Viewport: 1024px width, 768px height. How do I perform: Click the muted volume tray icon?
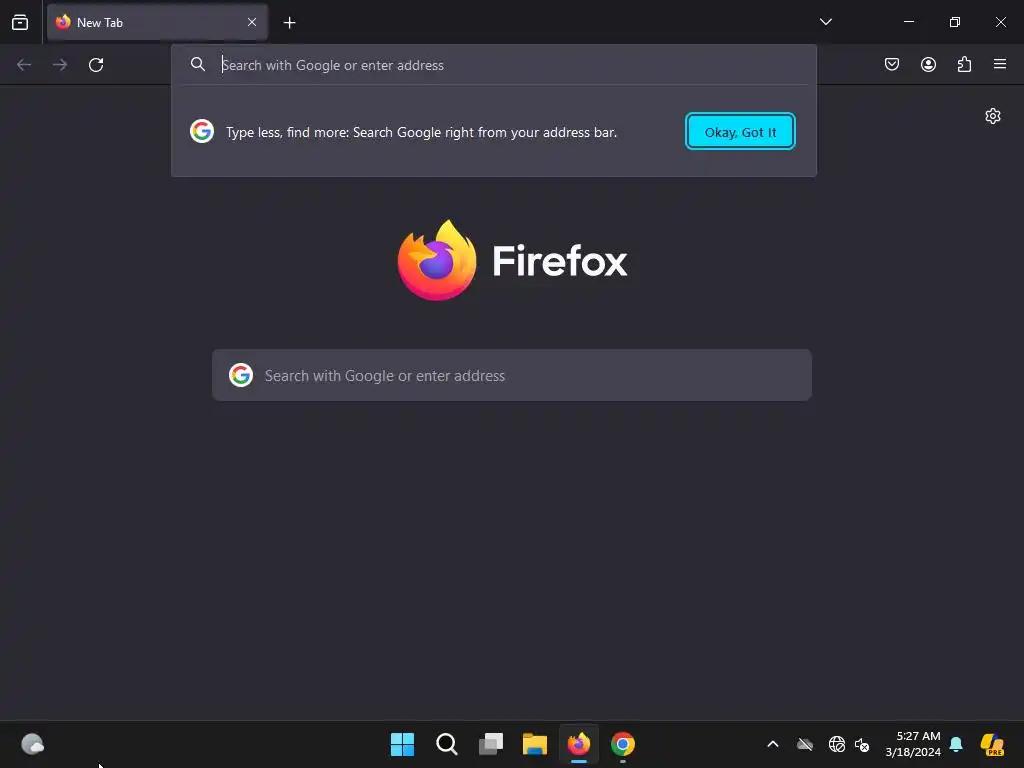862,744
